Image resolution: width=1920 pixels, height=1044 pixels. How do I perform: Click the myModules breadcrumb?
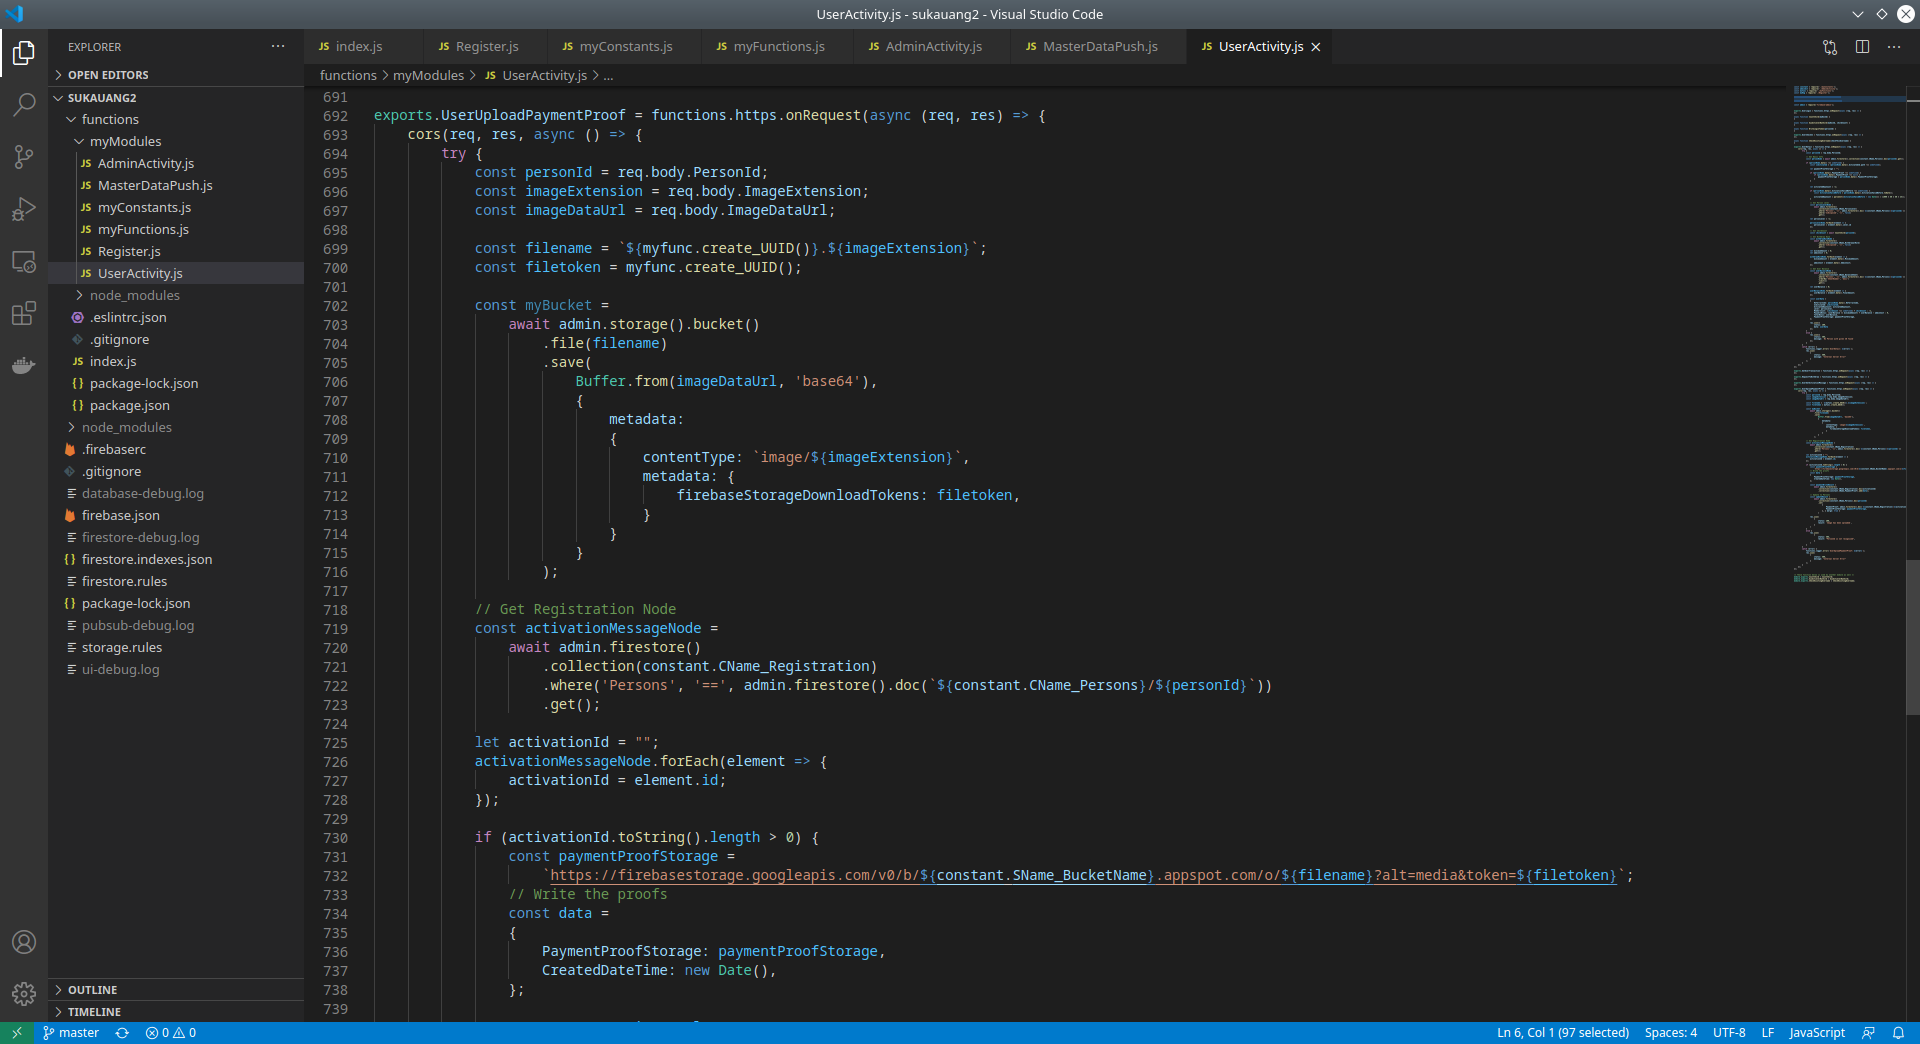(428, 76)
